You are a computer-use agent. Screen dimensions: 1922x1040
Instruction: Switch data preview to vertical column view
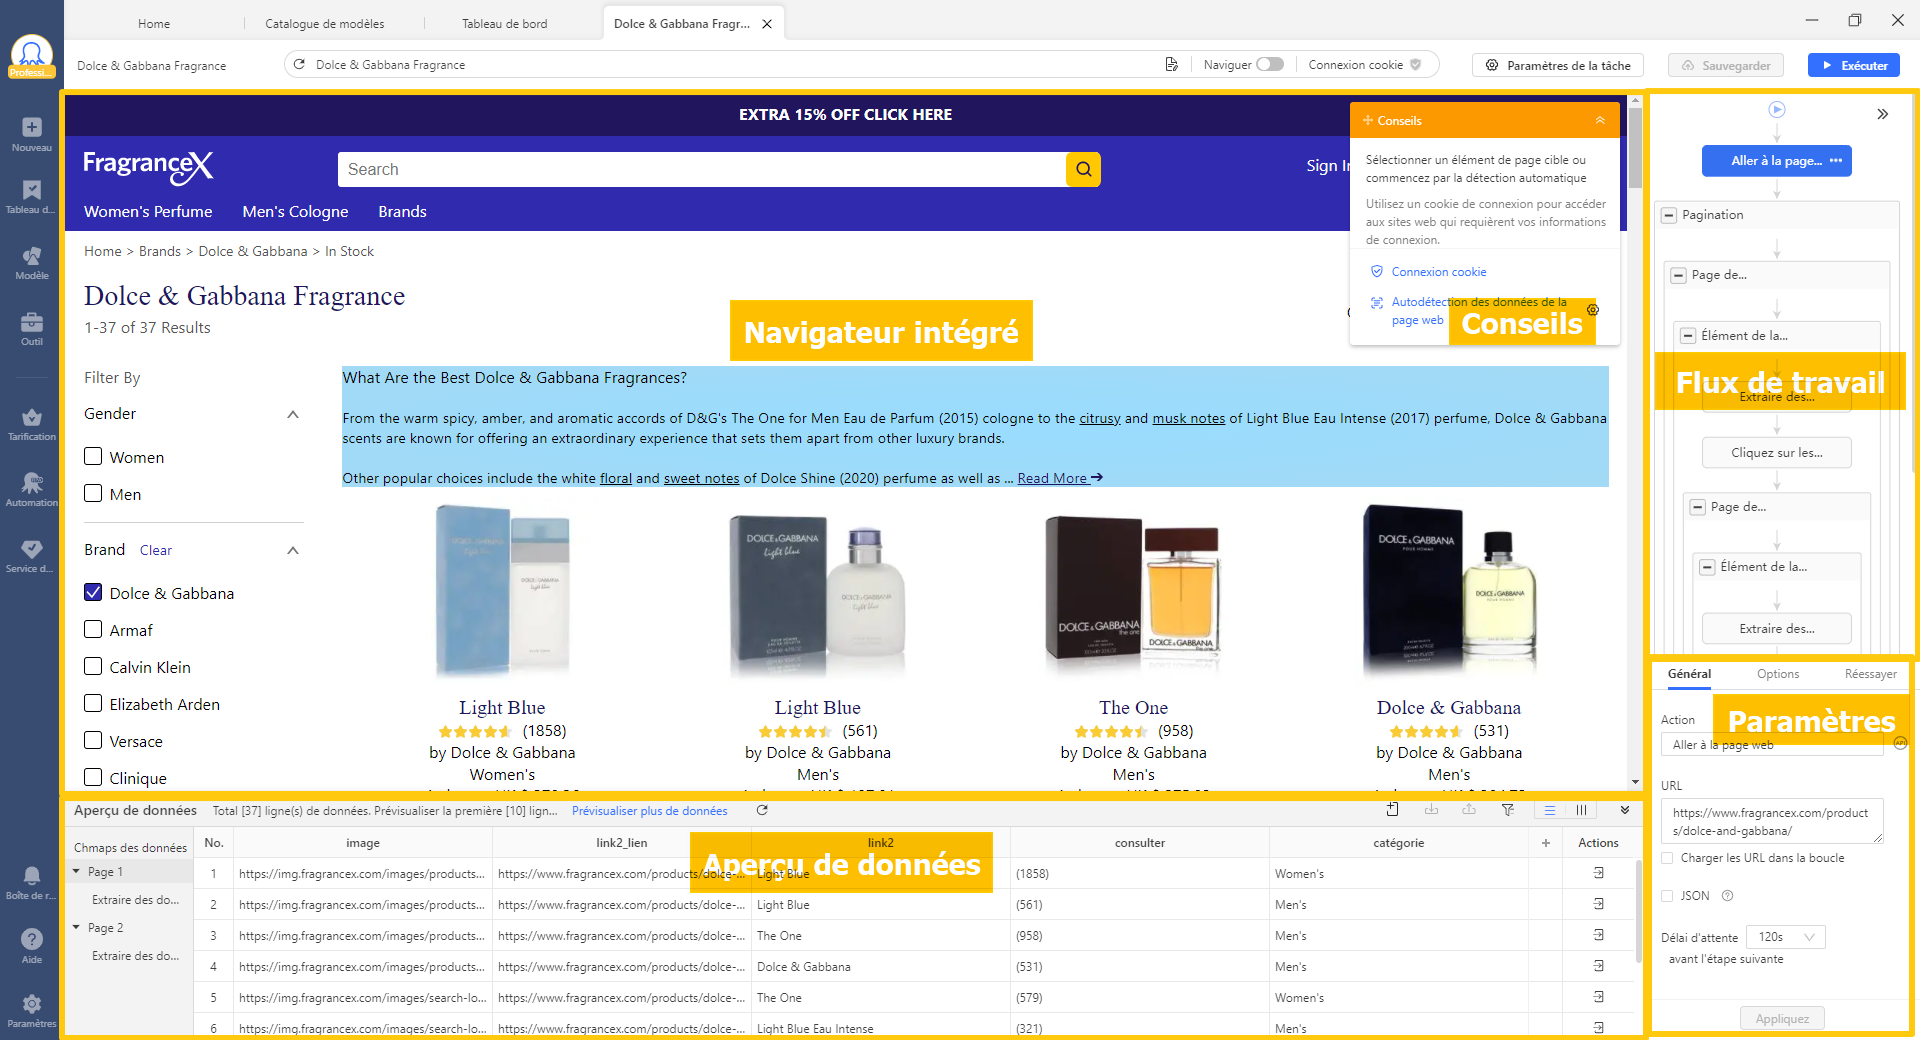tap(1581, 810)
